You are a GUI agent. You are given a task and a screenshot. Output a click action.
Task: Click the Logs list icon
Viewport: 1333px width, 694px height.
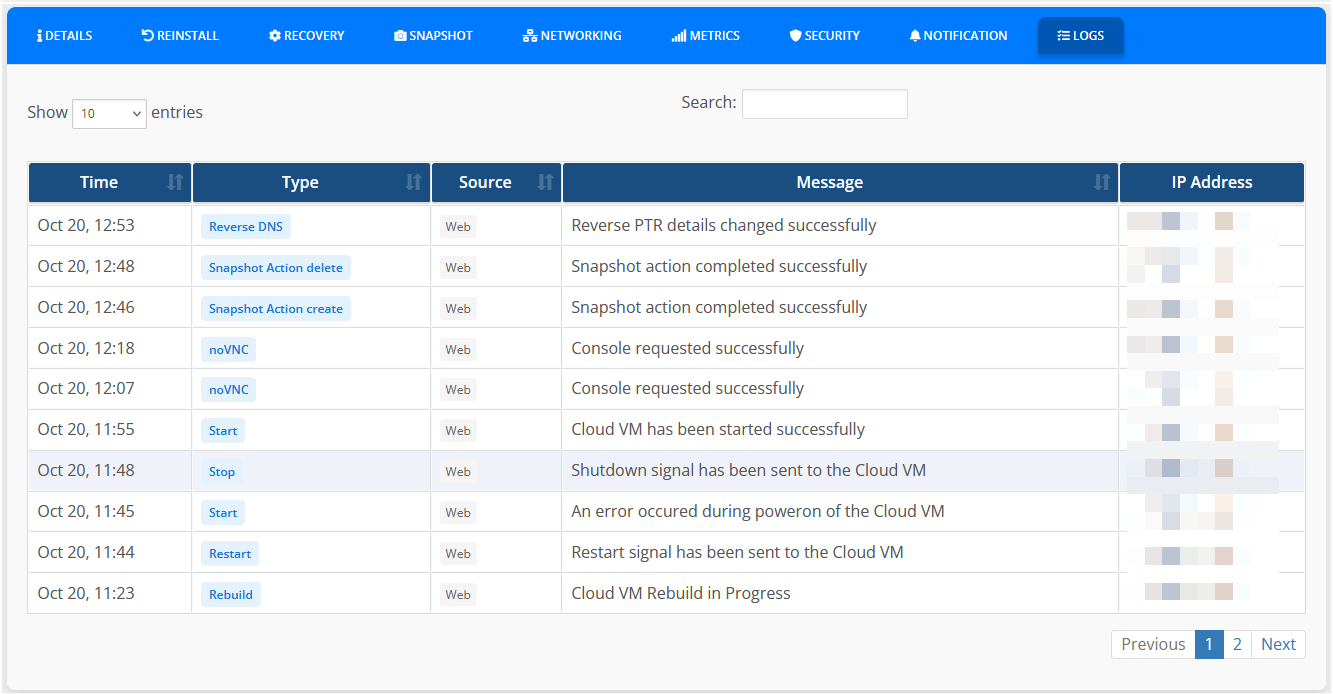1062,35
